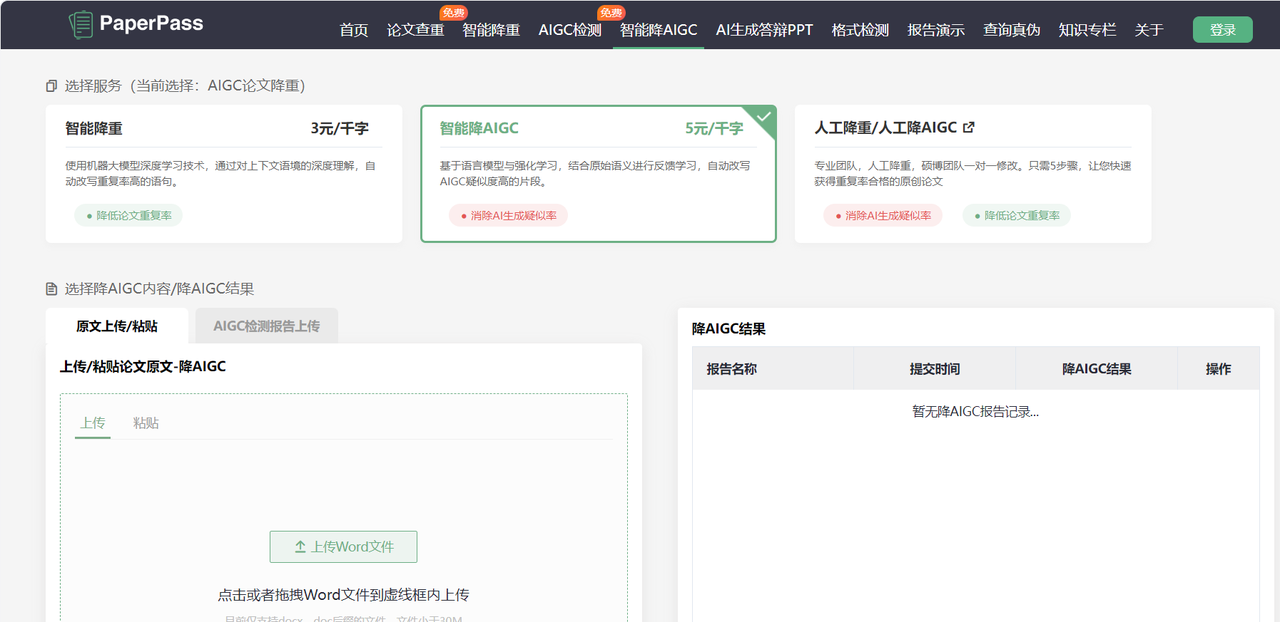
Task: Open the AIGC检测 nav item
Action: 570,30
